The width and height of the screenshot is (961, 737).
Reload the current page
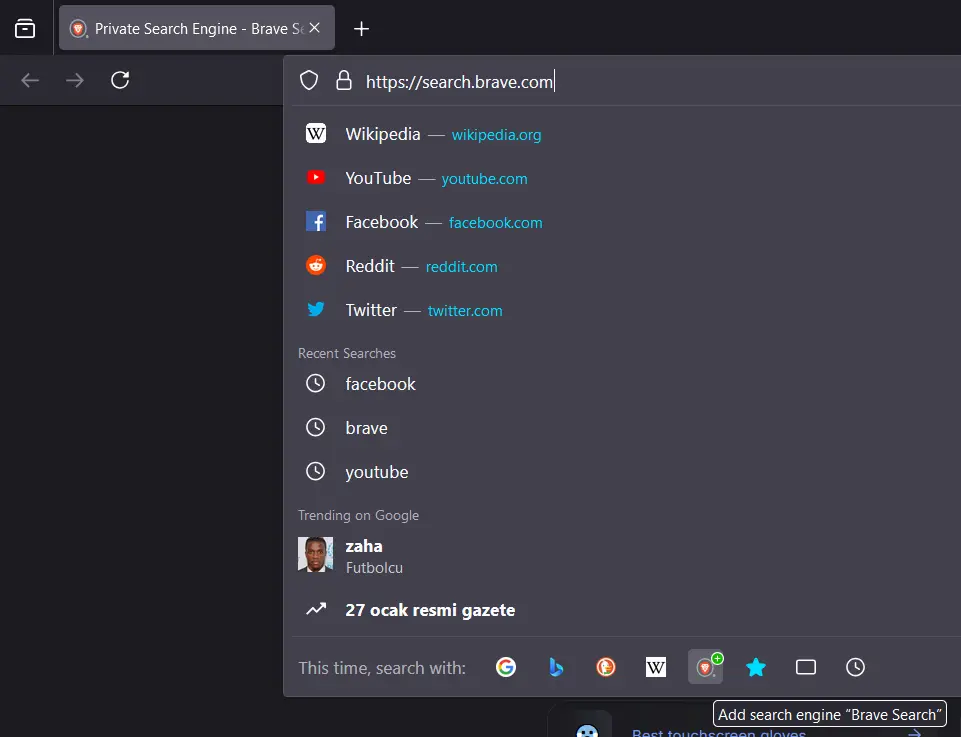coord(120,80)
